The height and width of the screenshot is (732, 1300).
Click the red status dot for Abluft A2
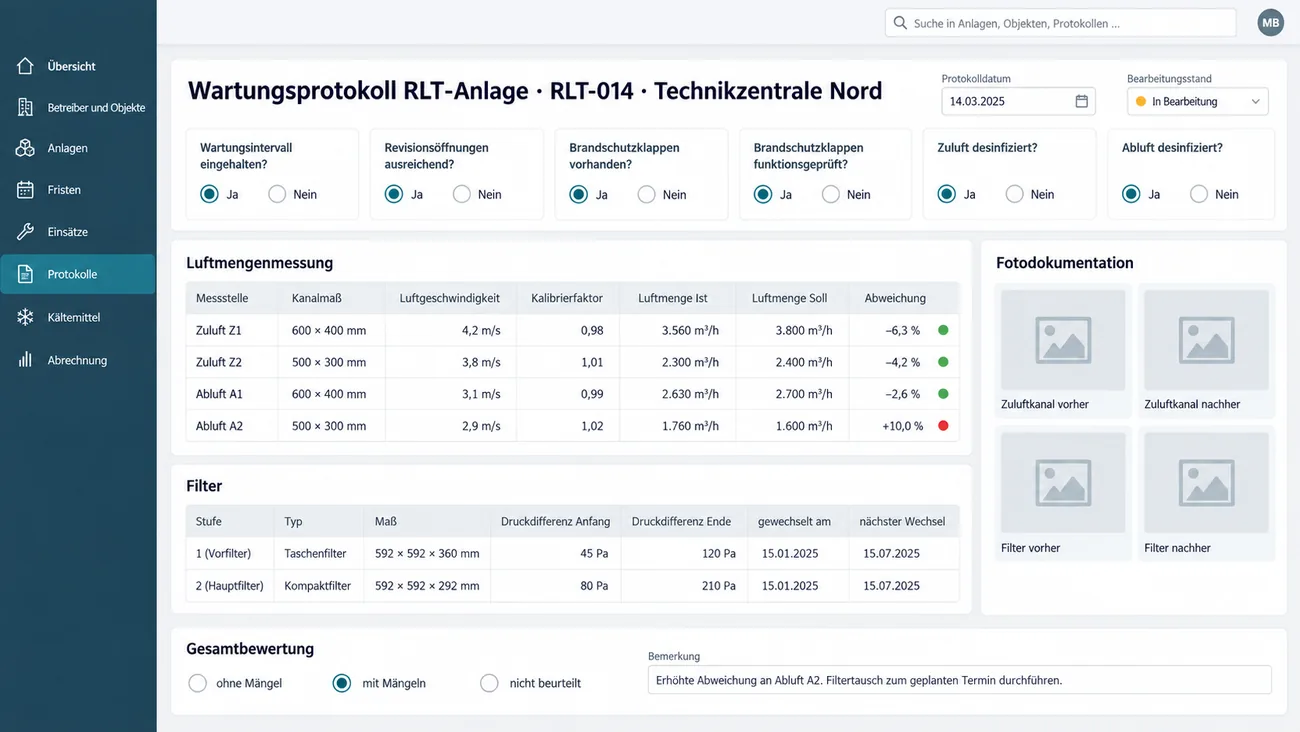click(943, 426)
